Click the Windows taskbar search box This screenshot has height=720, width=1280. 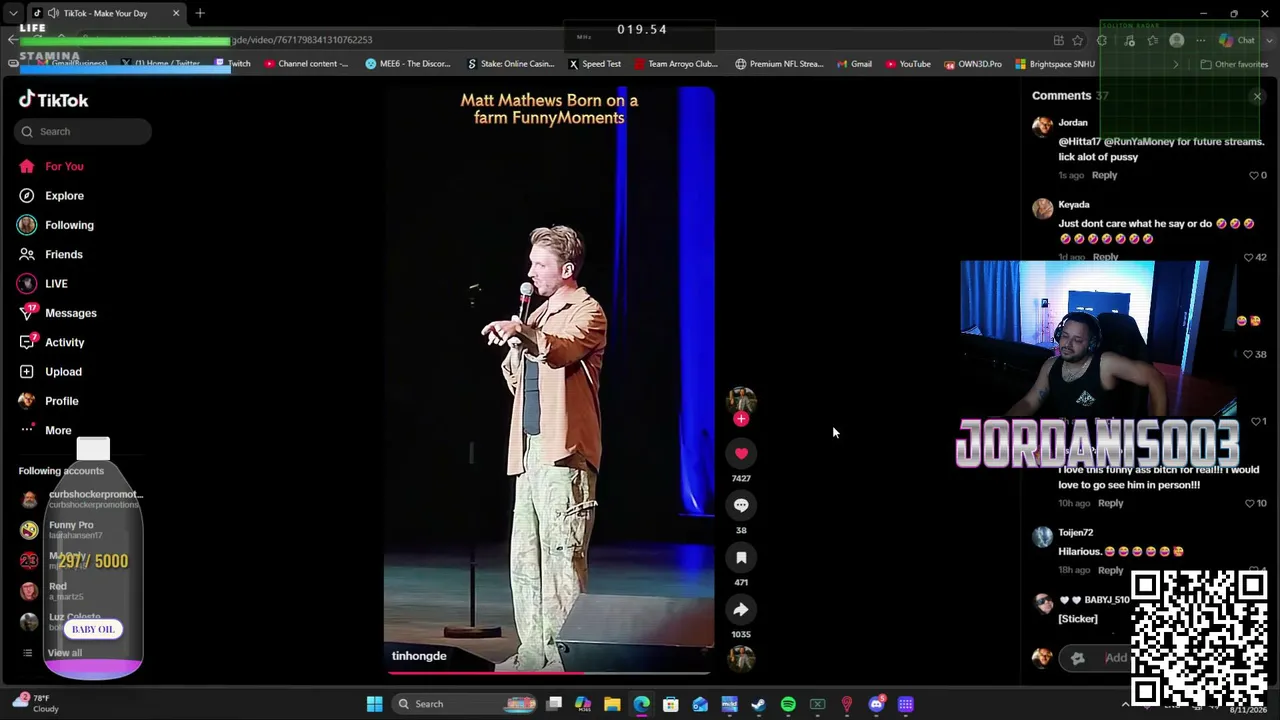pyautogui.click(x=466, y=704)
